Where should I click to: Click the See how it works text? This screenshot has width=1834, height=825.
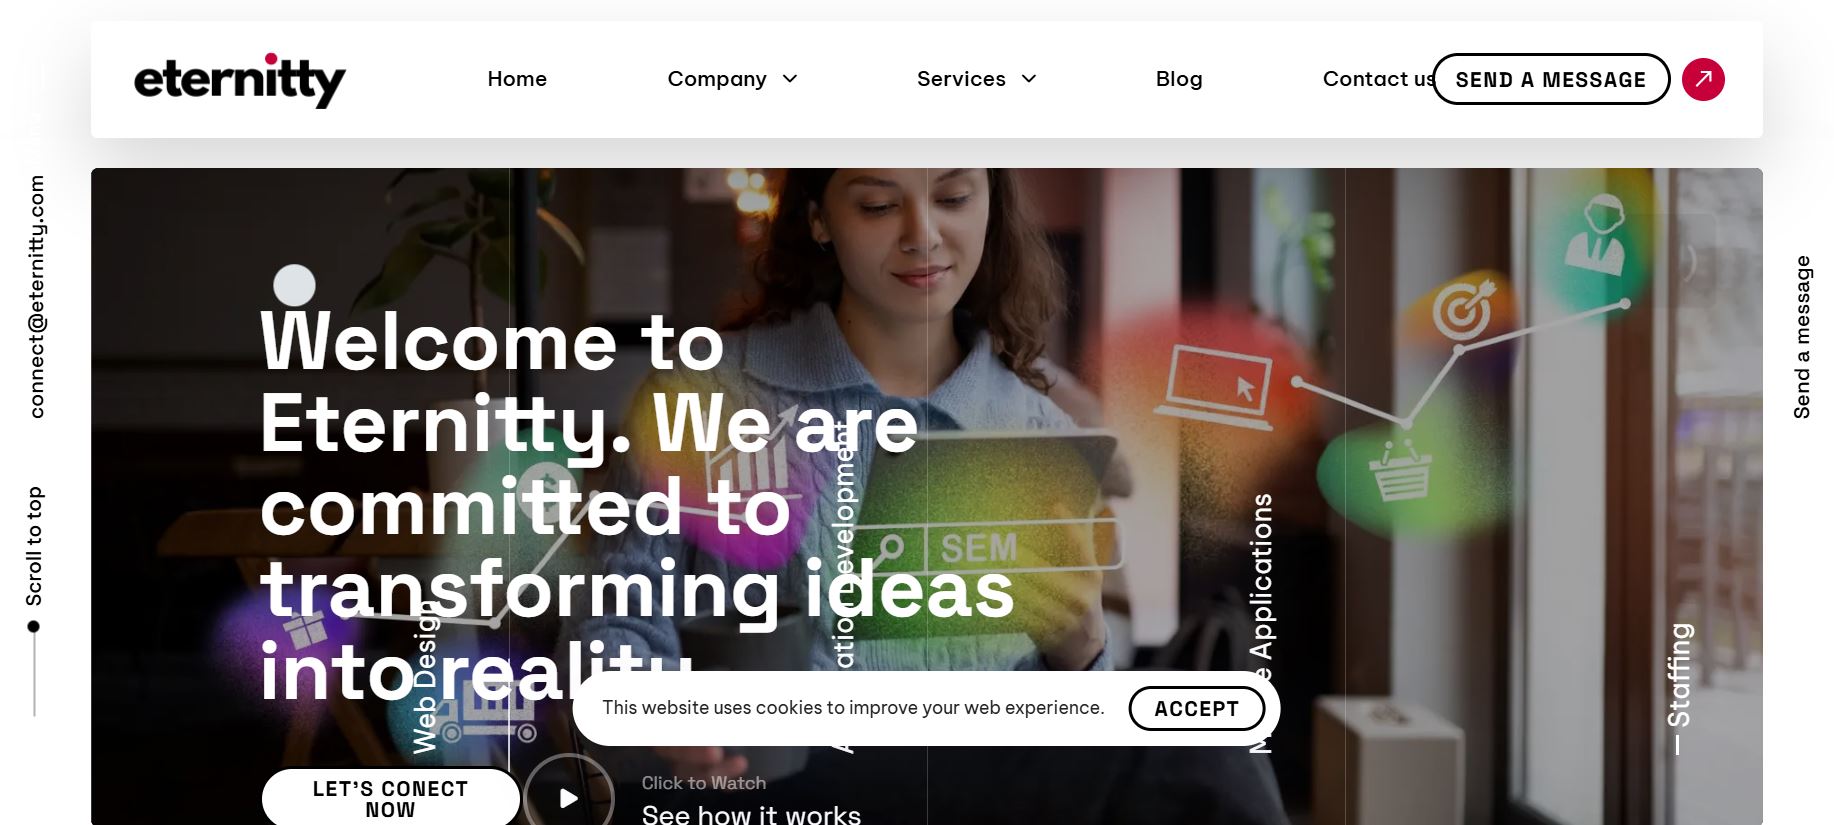[x=751, y=815]
